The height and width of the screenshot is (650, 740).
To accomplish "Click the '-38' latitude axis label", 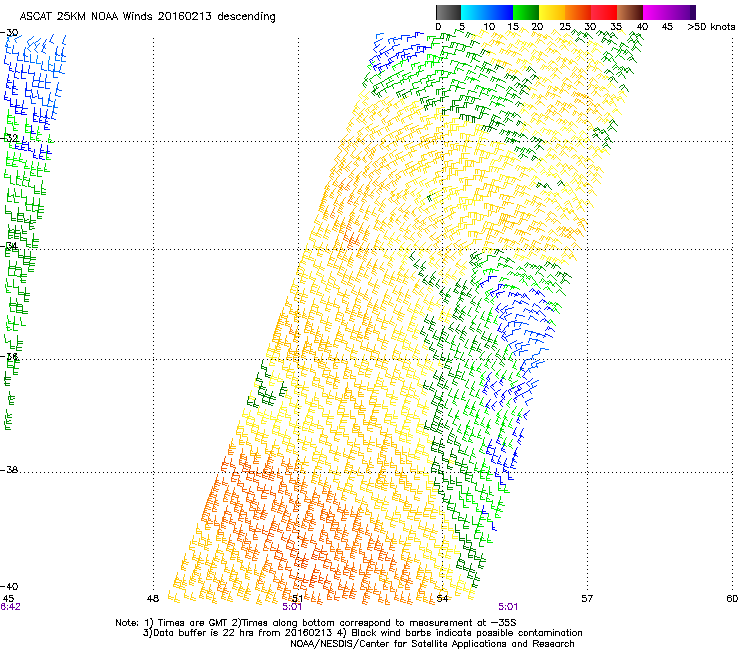I will tap(9, 470).
